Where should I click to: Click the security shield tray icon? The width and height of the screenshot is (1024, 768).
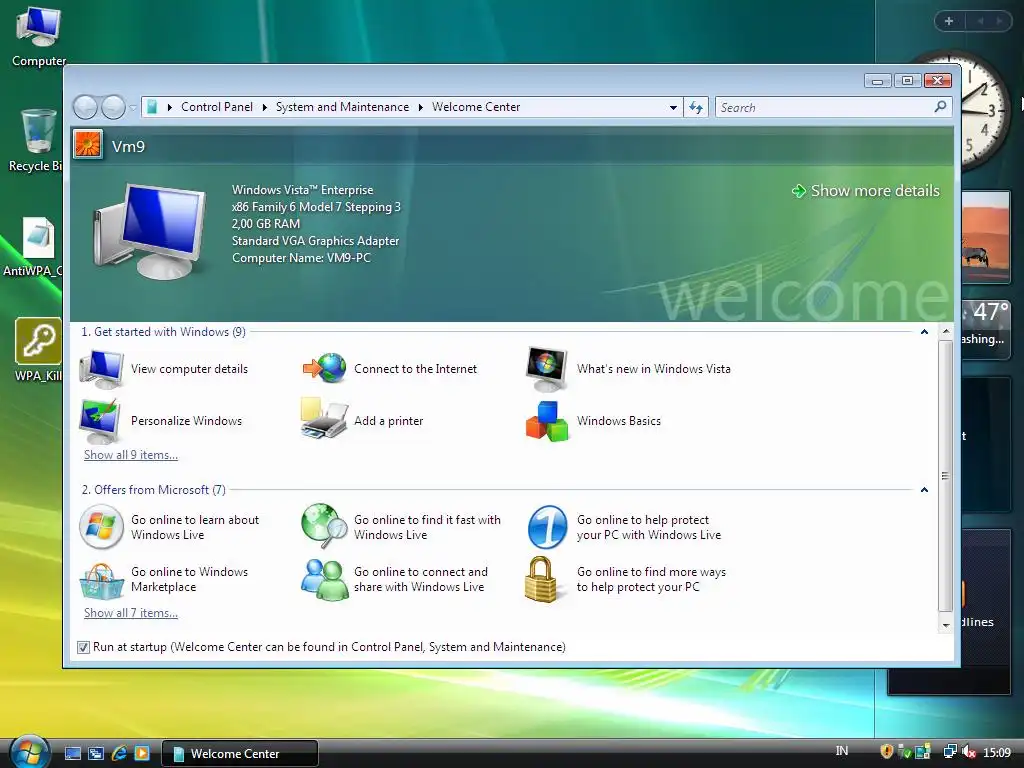pyautogui.click(x=886, y=752)
